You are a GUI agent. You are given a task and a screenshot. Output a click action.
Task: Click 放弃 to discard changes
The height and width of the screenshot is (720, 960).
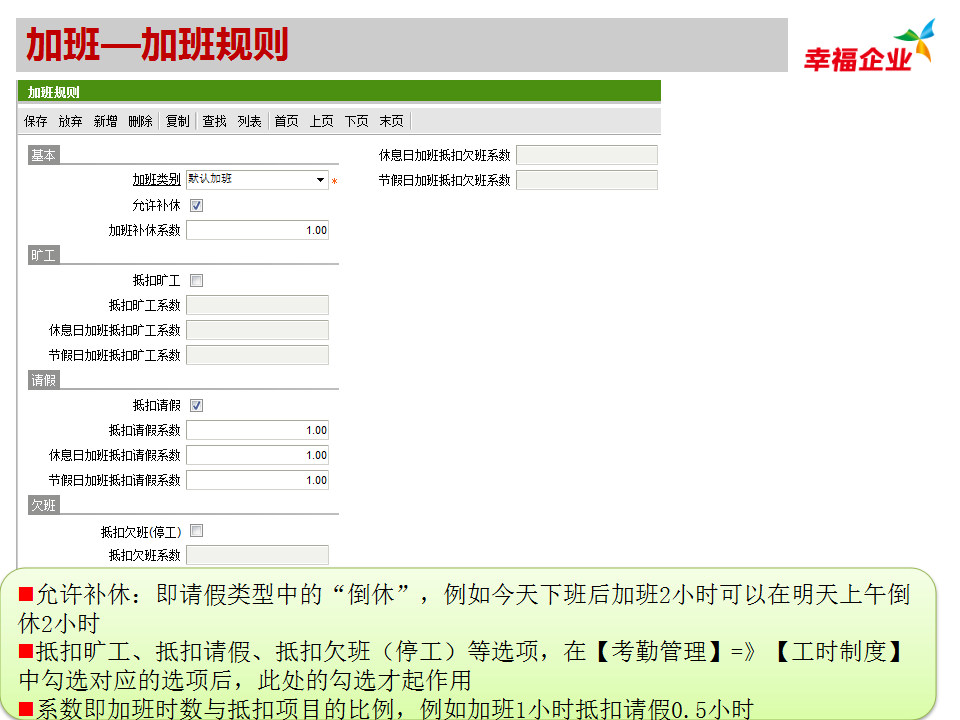click(x=70, y=121)
